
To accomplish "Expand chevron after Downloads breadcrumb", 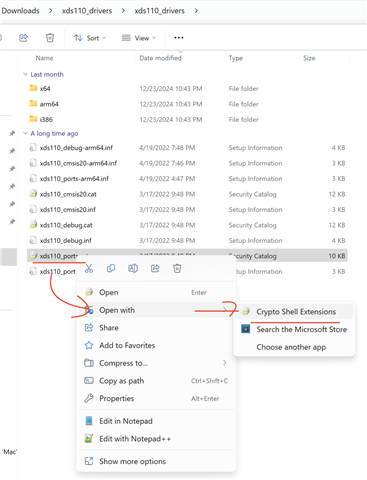I will [x=50, y=11].
